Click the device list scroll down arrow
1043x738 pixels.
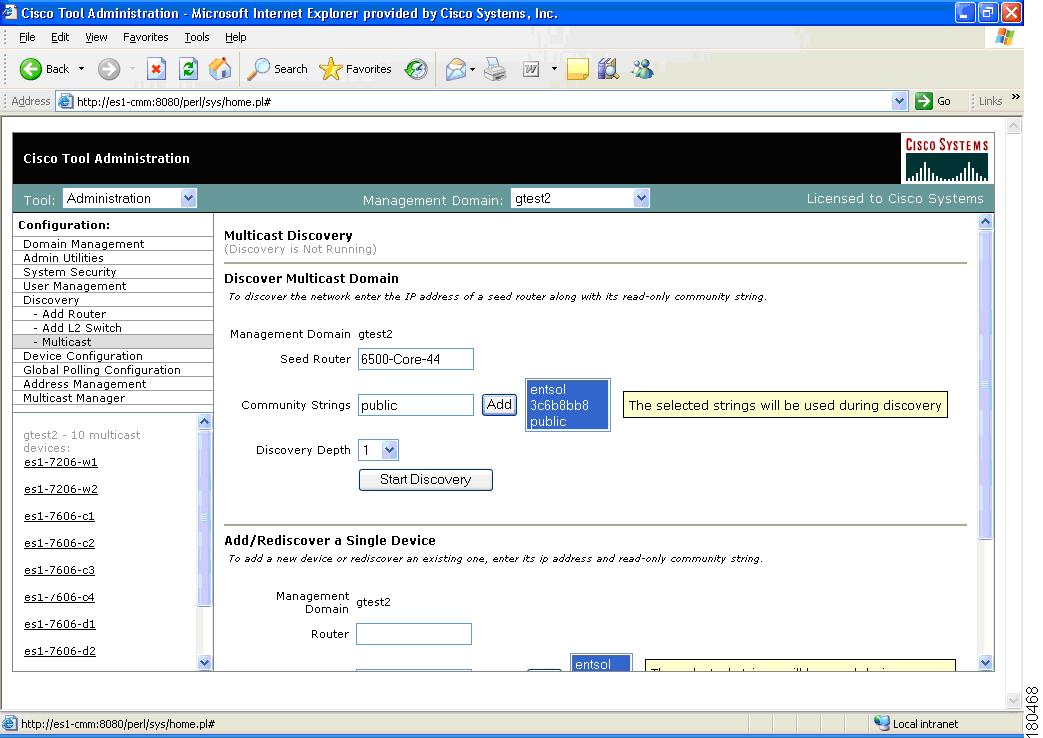[204, 662]
